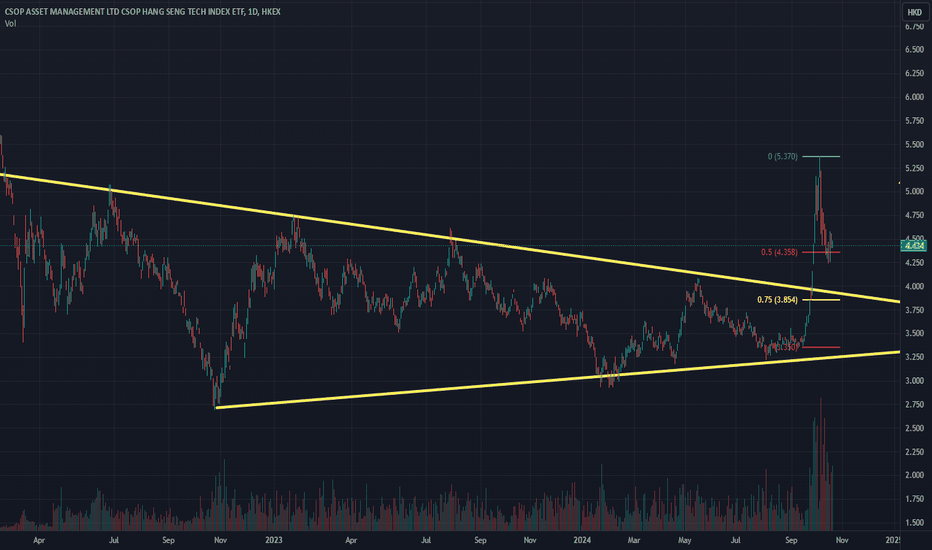Click the Fibonacci label 0 (5.370)
932x550 pixels.
click(x=782, y=156)
